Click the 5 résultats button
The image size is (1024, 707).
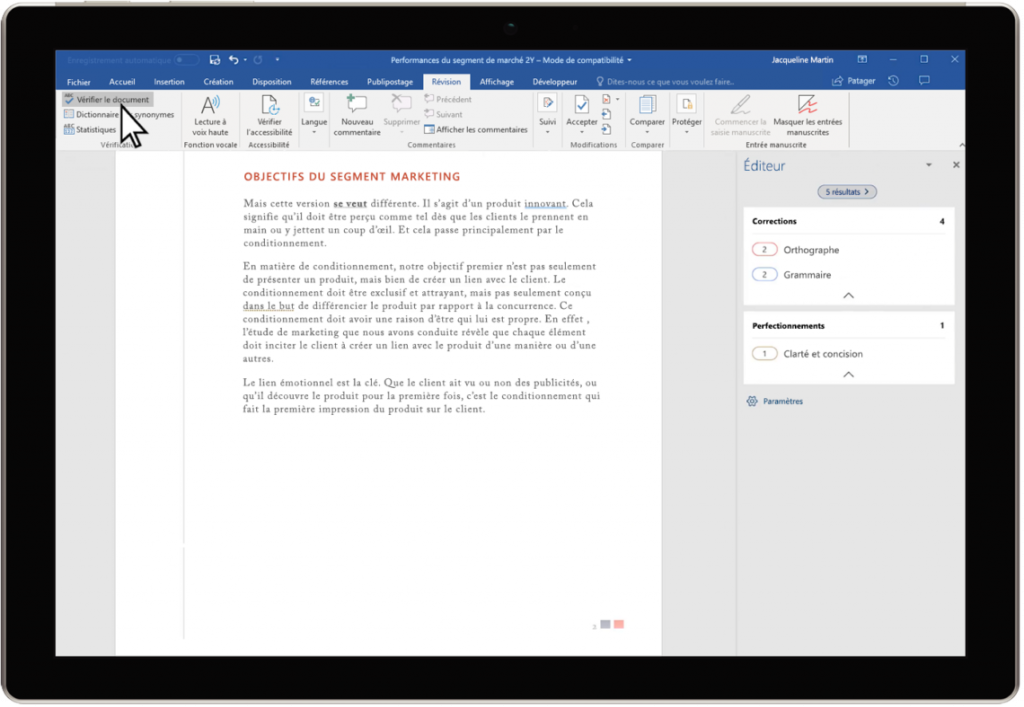[x=846, y=190]
